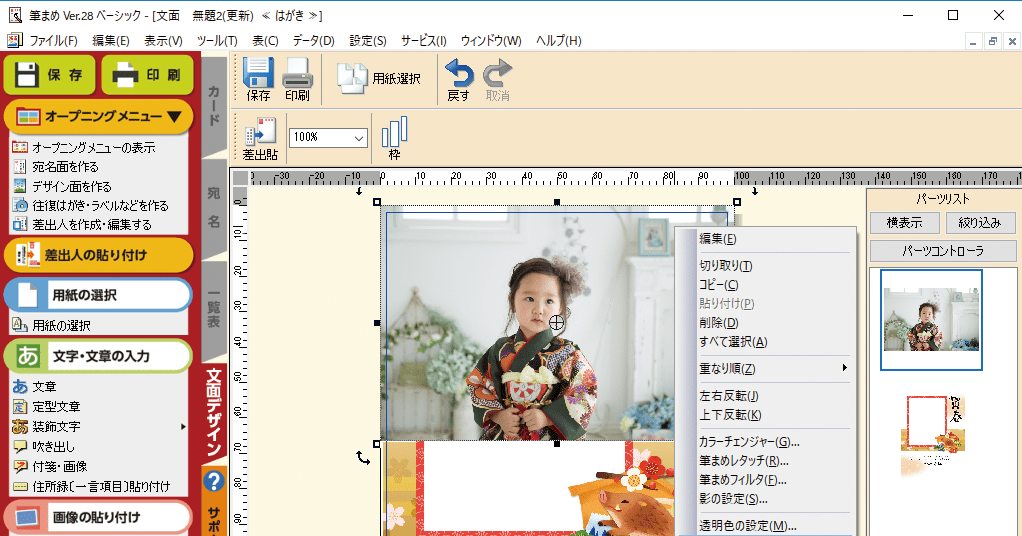Switch to the 一覧表 vertical tab
Image resolution: width=1022 pixels, height=536 pixels.
(x=214, y=310)
